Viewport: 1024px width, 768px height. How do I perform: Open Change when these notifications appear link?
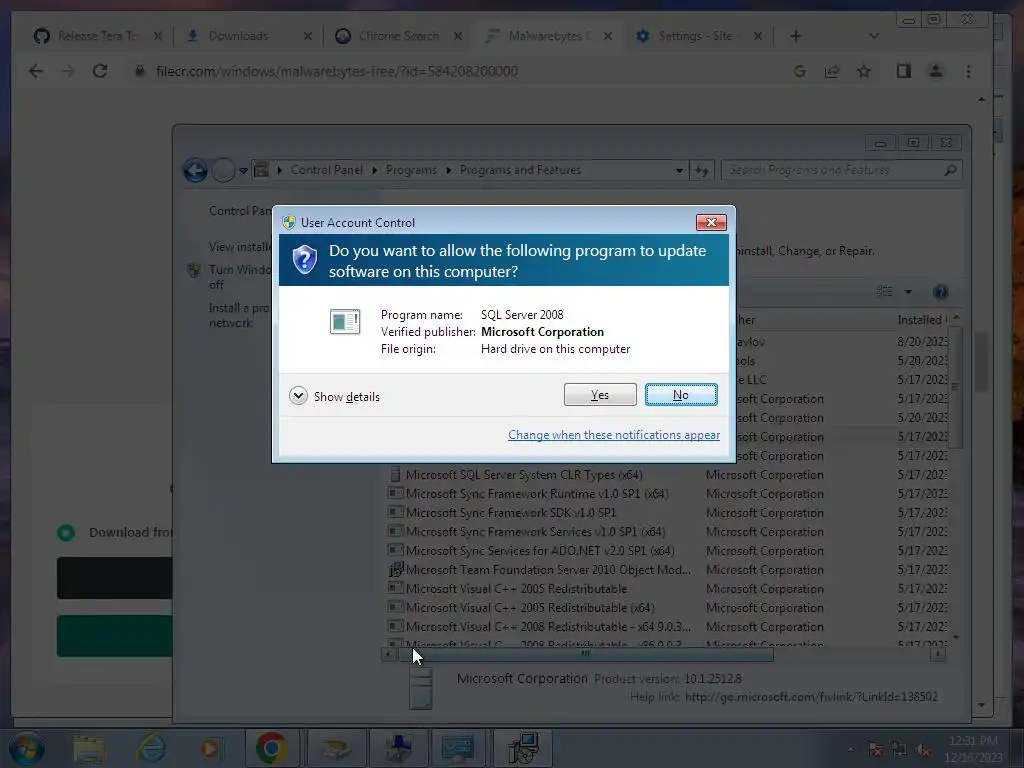tap(614, 435)
